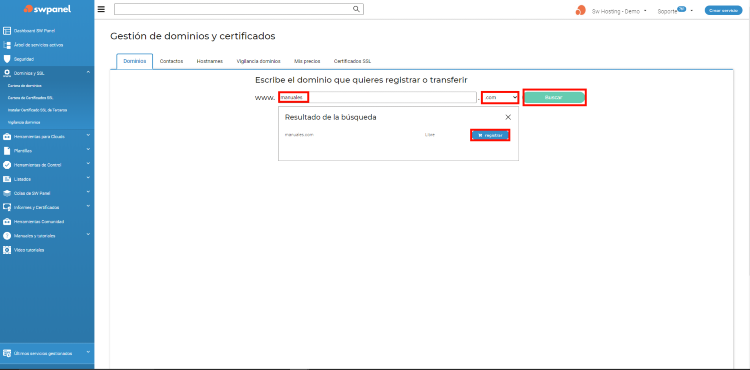Toggle the hamburger menu icon
The image size is (750, 370).
pyautogui.click(x=101, y=9)
